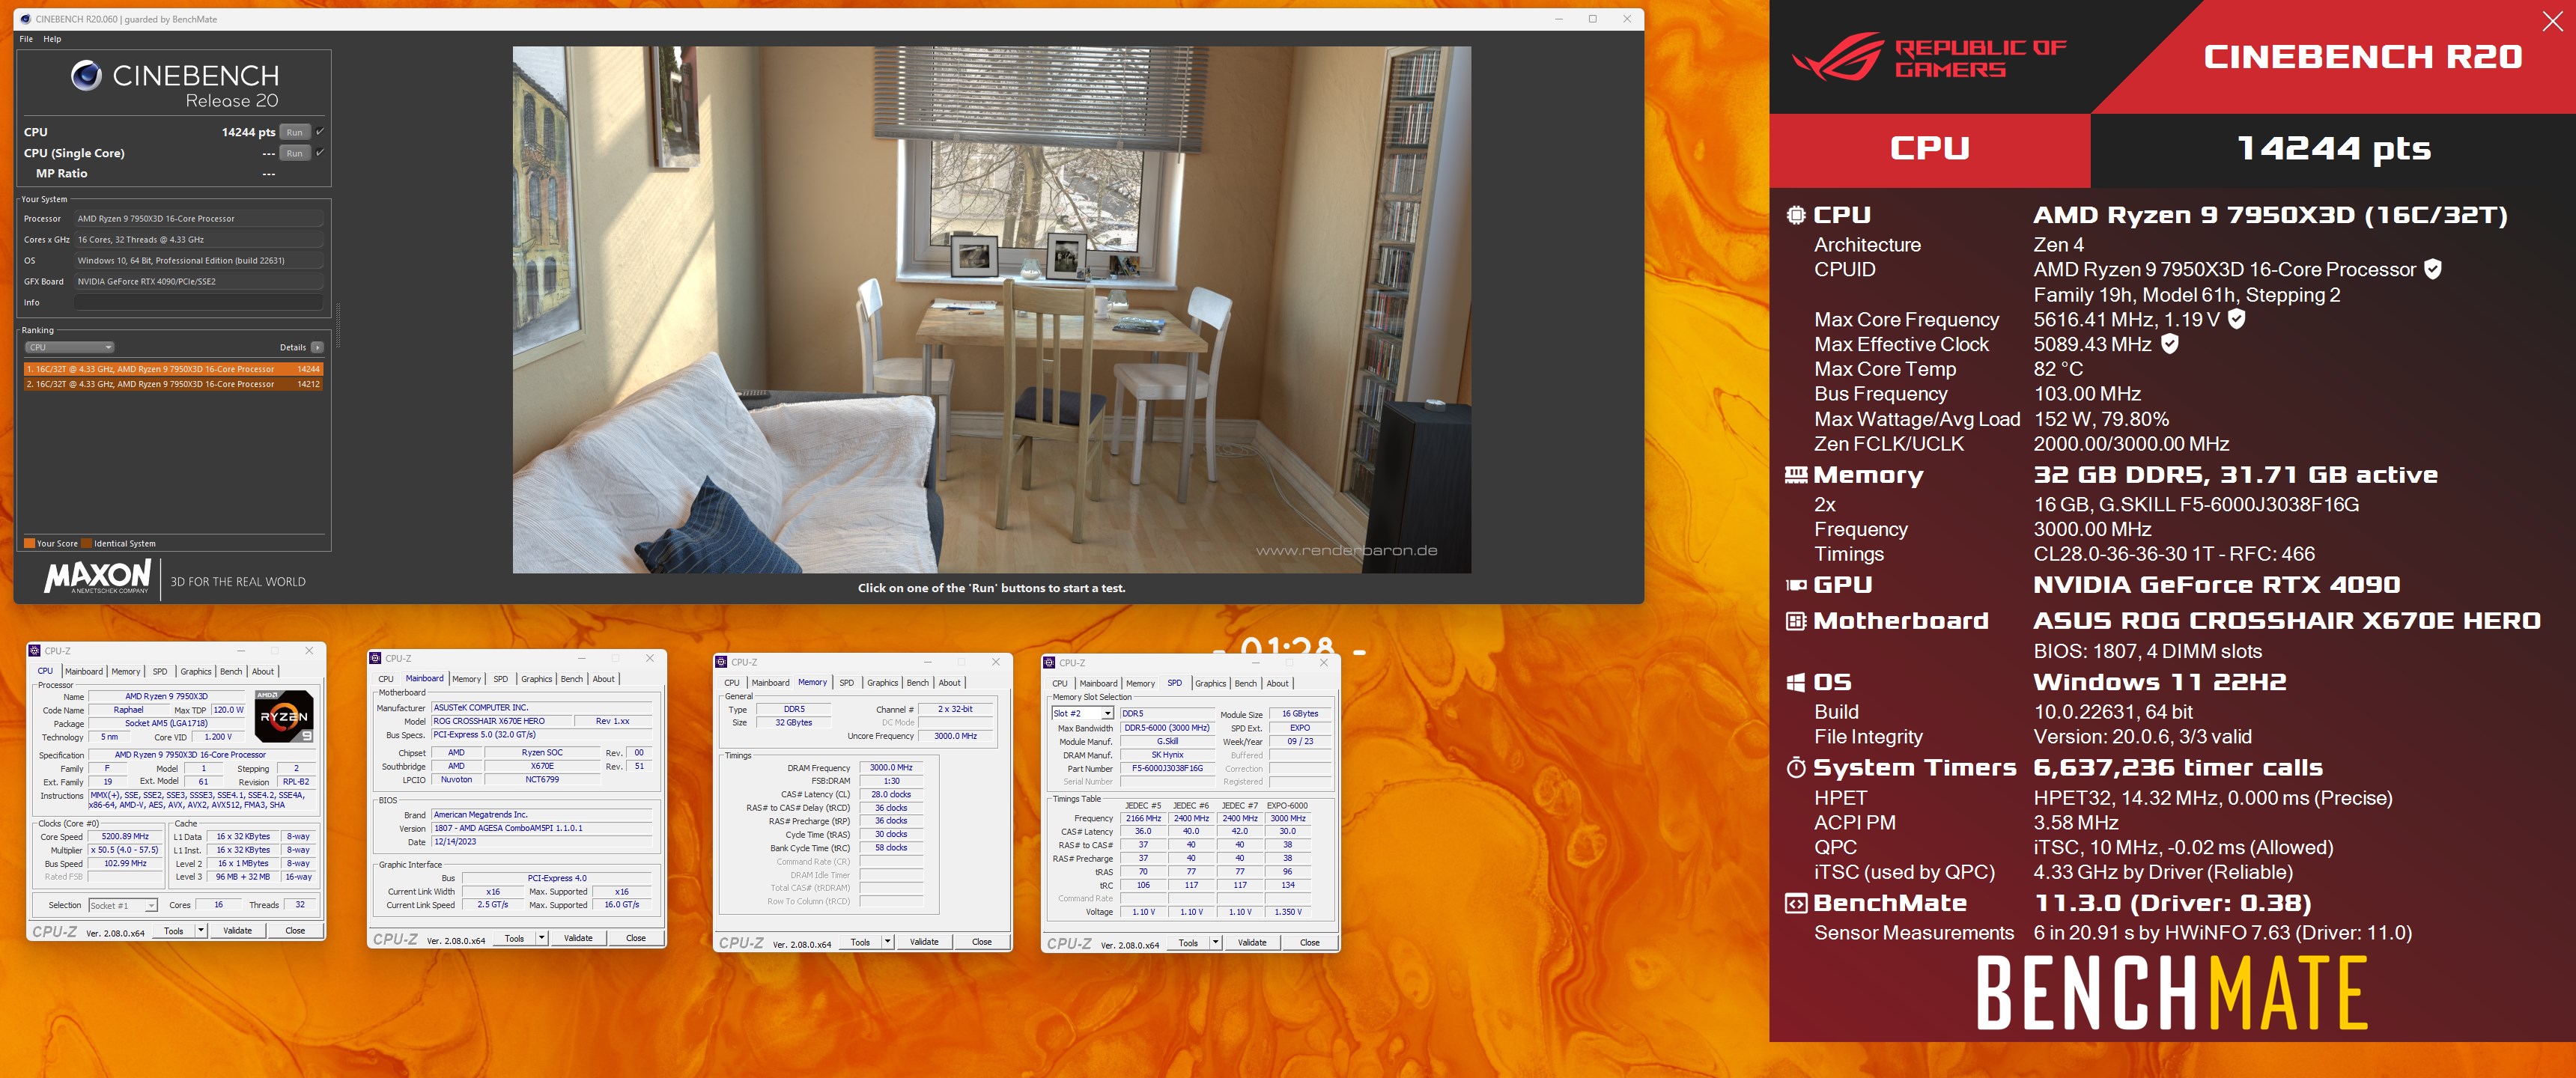Click the verified shield beside Max Core Frequency
Viewport: 2576px width, 1078px height.
(x=2237, y=319)
